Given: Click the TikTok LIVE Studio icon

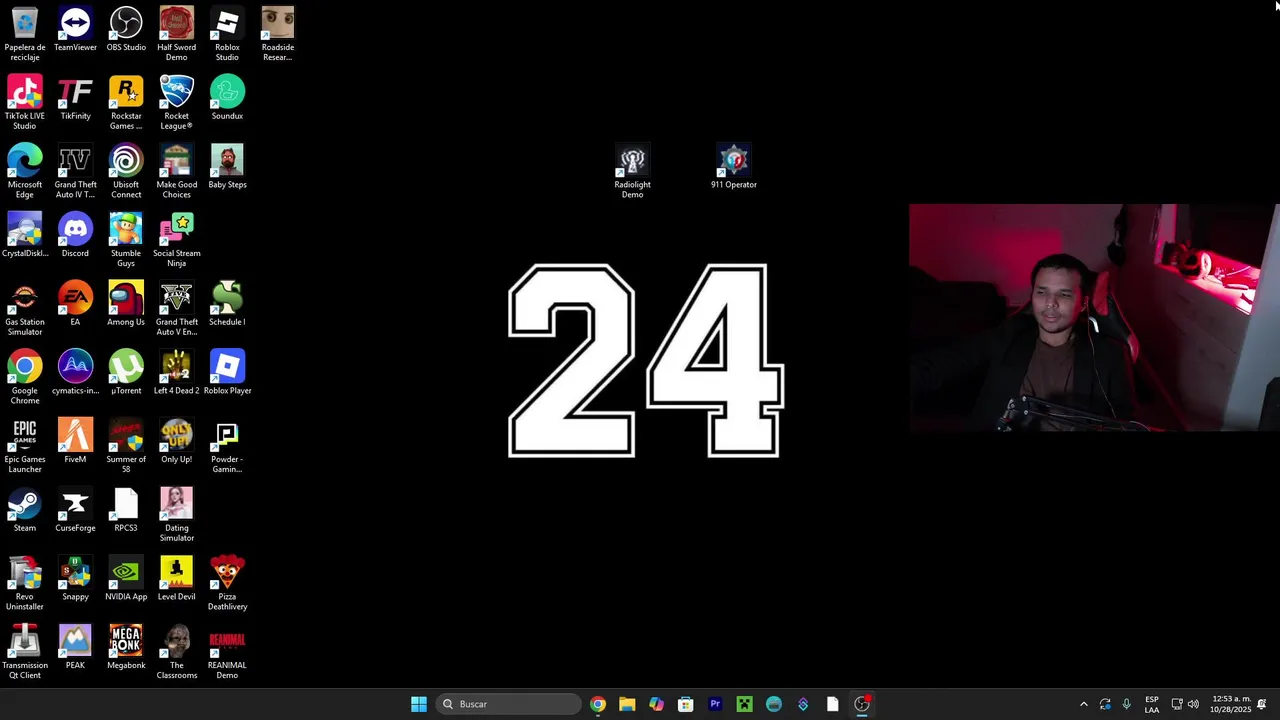Looking at the screenshot, I should (25, 103).
